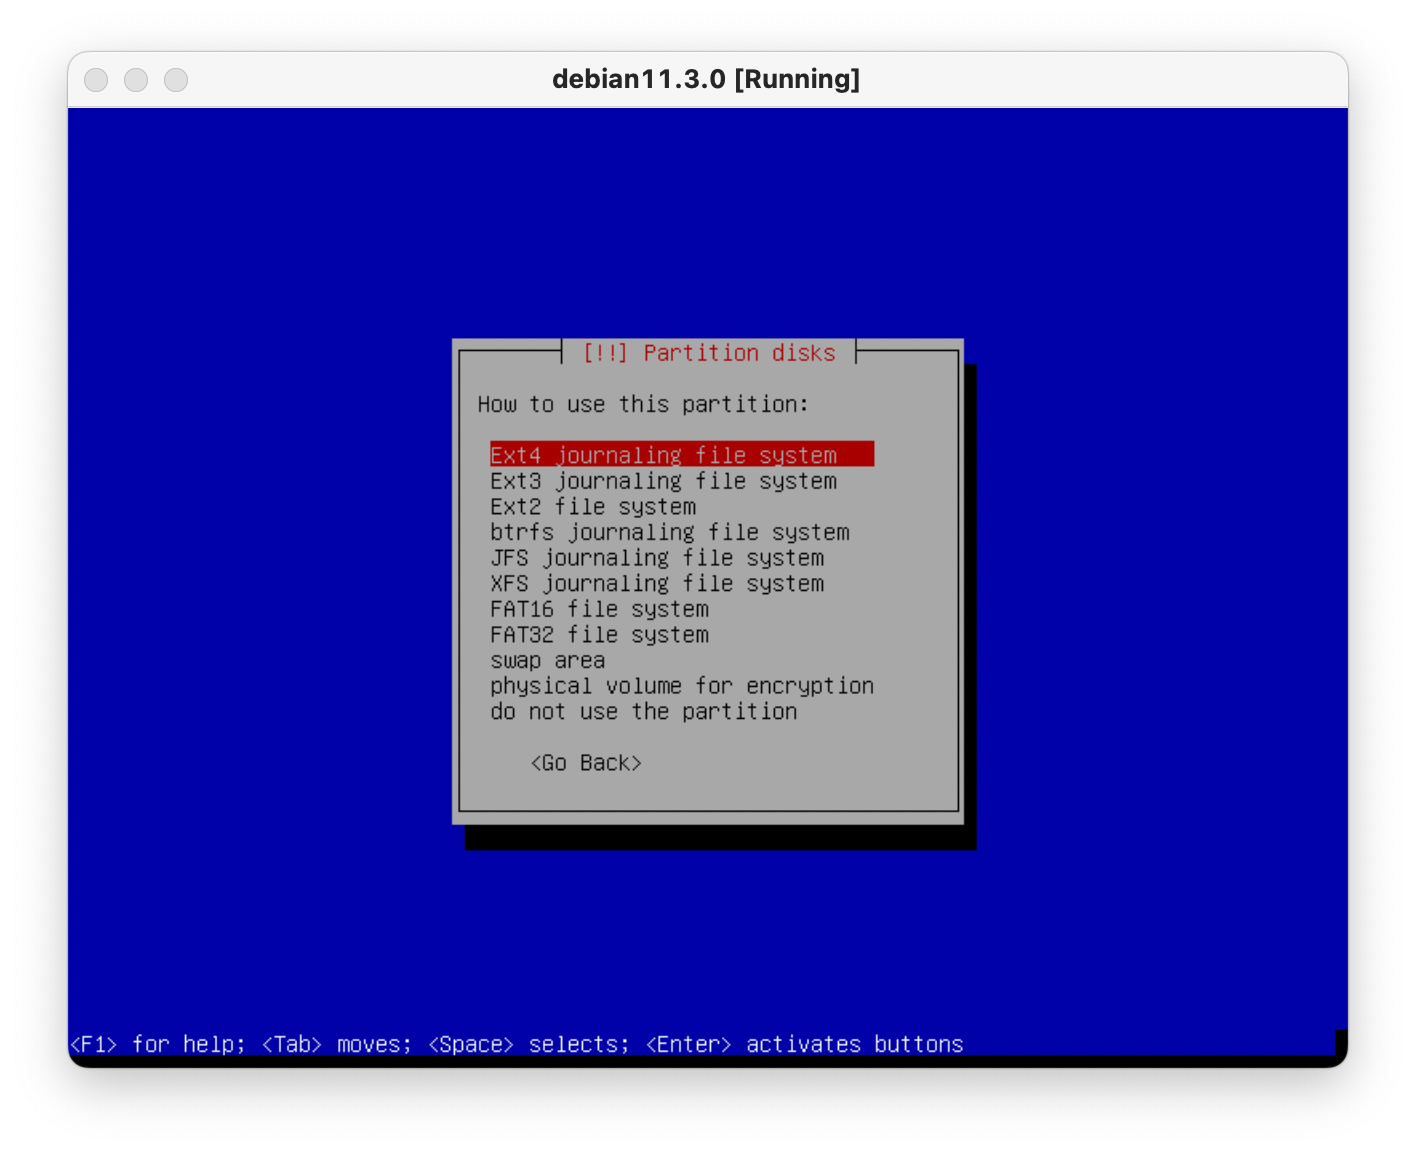Click the F1 for help hint text

[157, 1044]
